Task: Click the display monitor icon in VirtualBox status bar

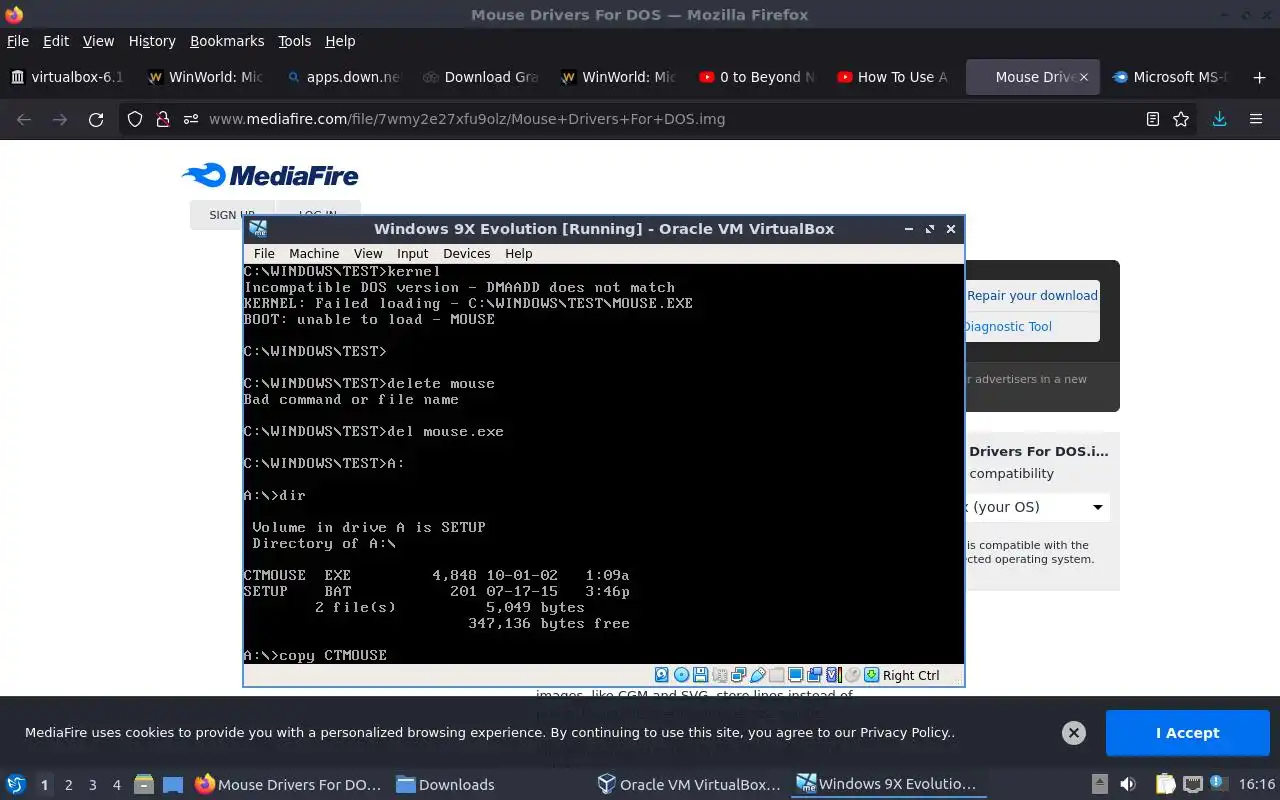Action: tap(795, 675)
